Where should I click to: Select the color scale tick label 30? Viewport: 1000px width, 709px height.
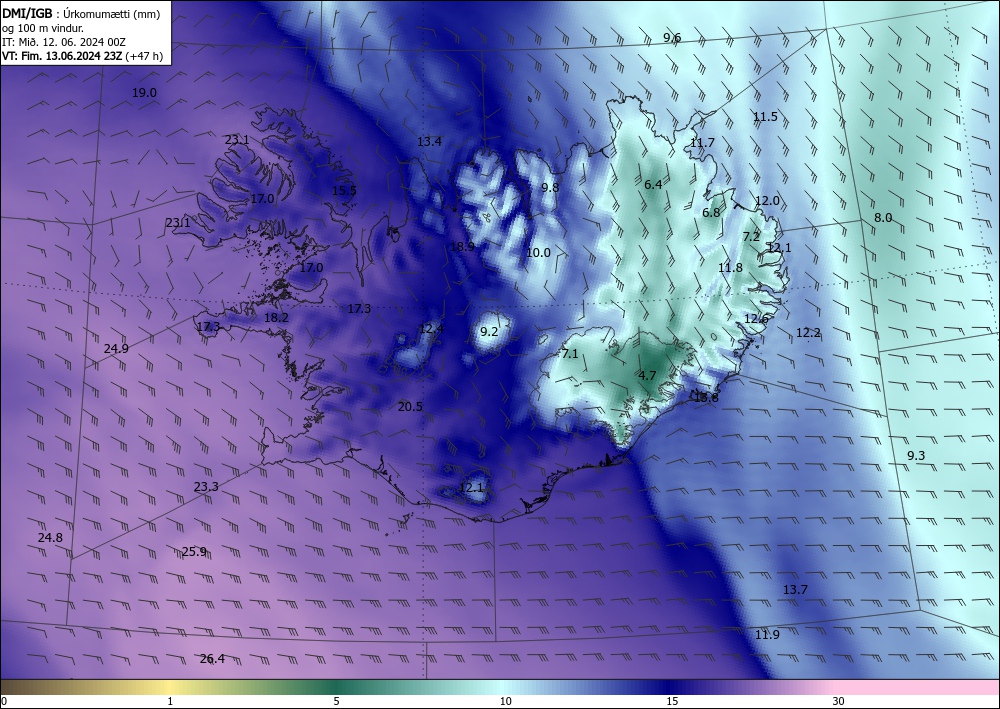[839, 702]
